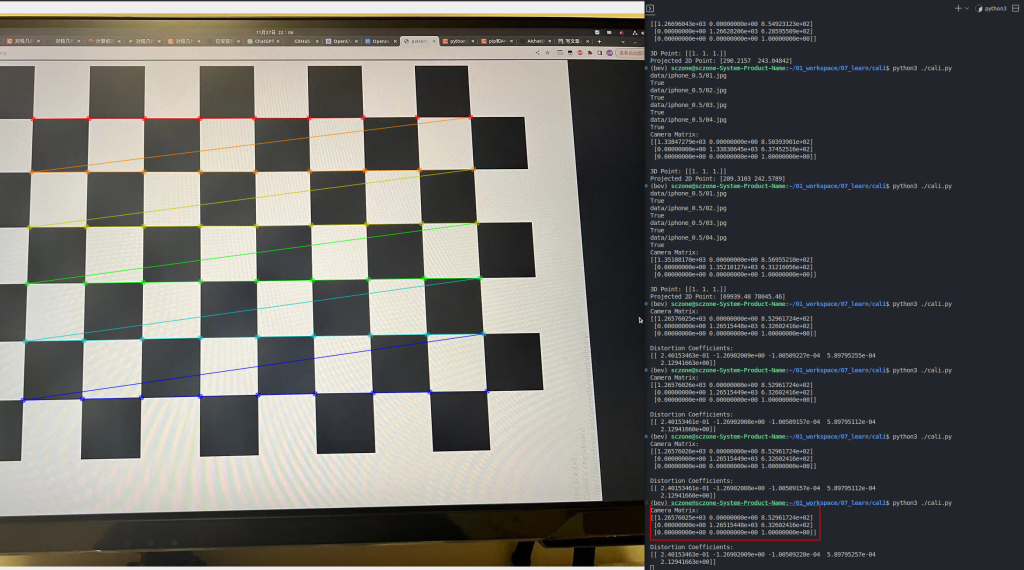Click the red button at browser toolbar right end
The image size is (1024, 570).
630,53
